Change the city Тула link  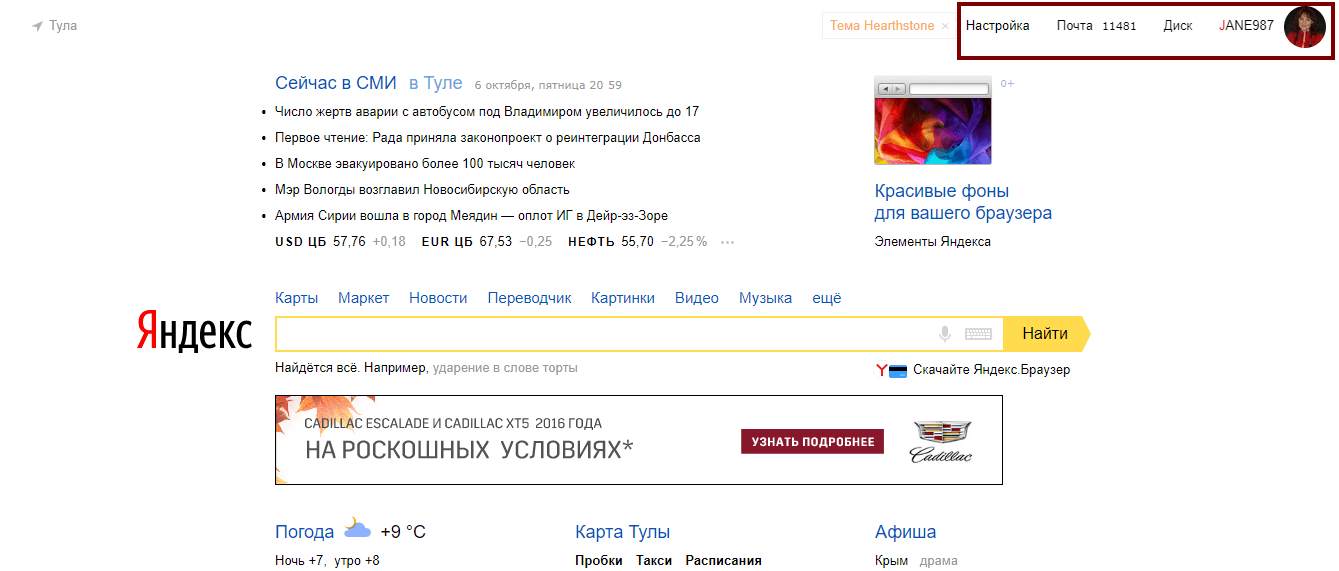click(63, 26)
